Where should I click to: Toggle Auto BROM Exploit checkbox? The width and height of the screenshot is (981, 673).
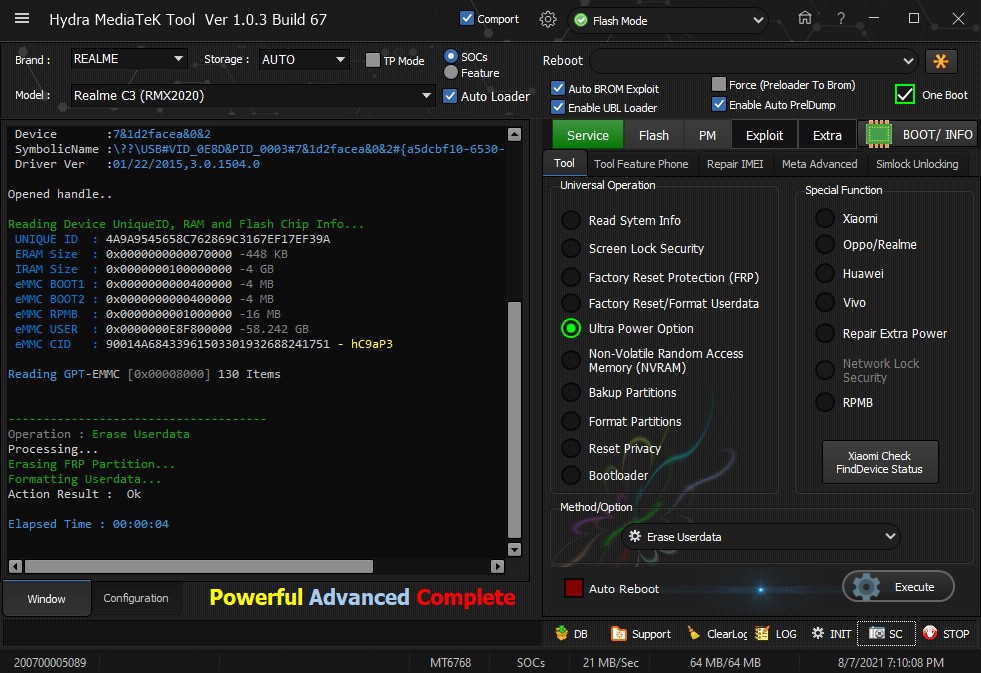pyautogui.click(x=558, y=88)
